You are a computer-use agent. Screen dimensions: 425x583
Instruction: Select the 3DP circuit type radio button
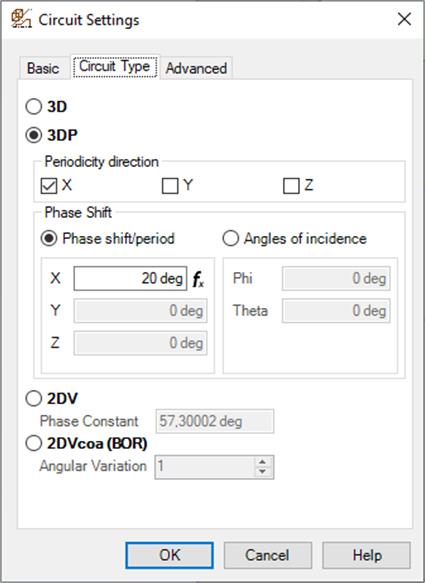coord(34,135)
